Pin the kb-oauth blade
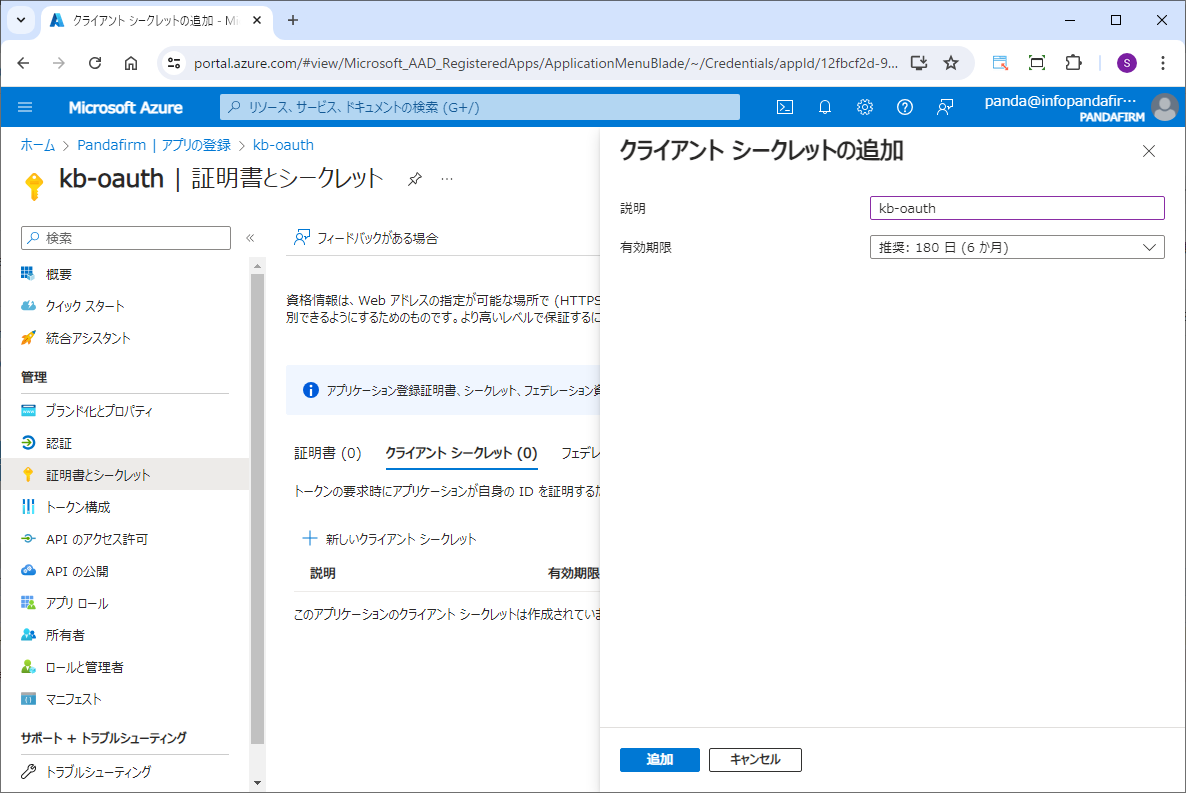This screenshot has height=793, width=1186. coord(414,179)
